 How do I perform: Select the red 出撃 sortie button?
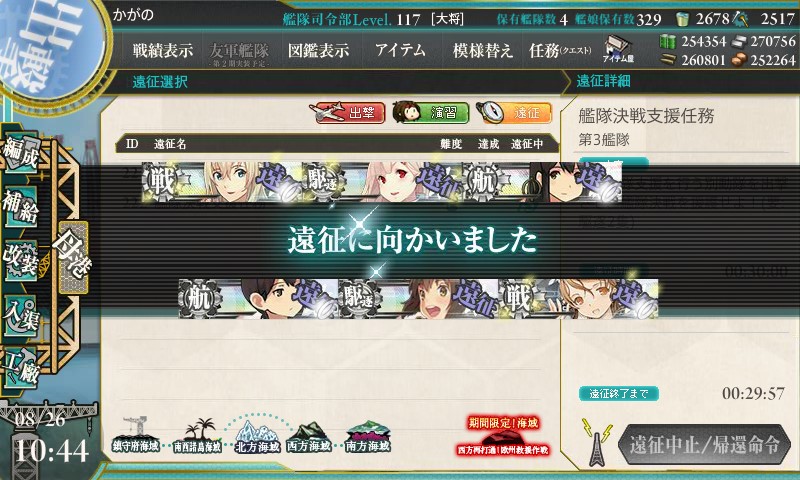click(x=349, y=113)
